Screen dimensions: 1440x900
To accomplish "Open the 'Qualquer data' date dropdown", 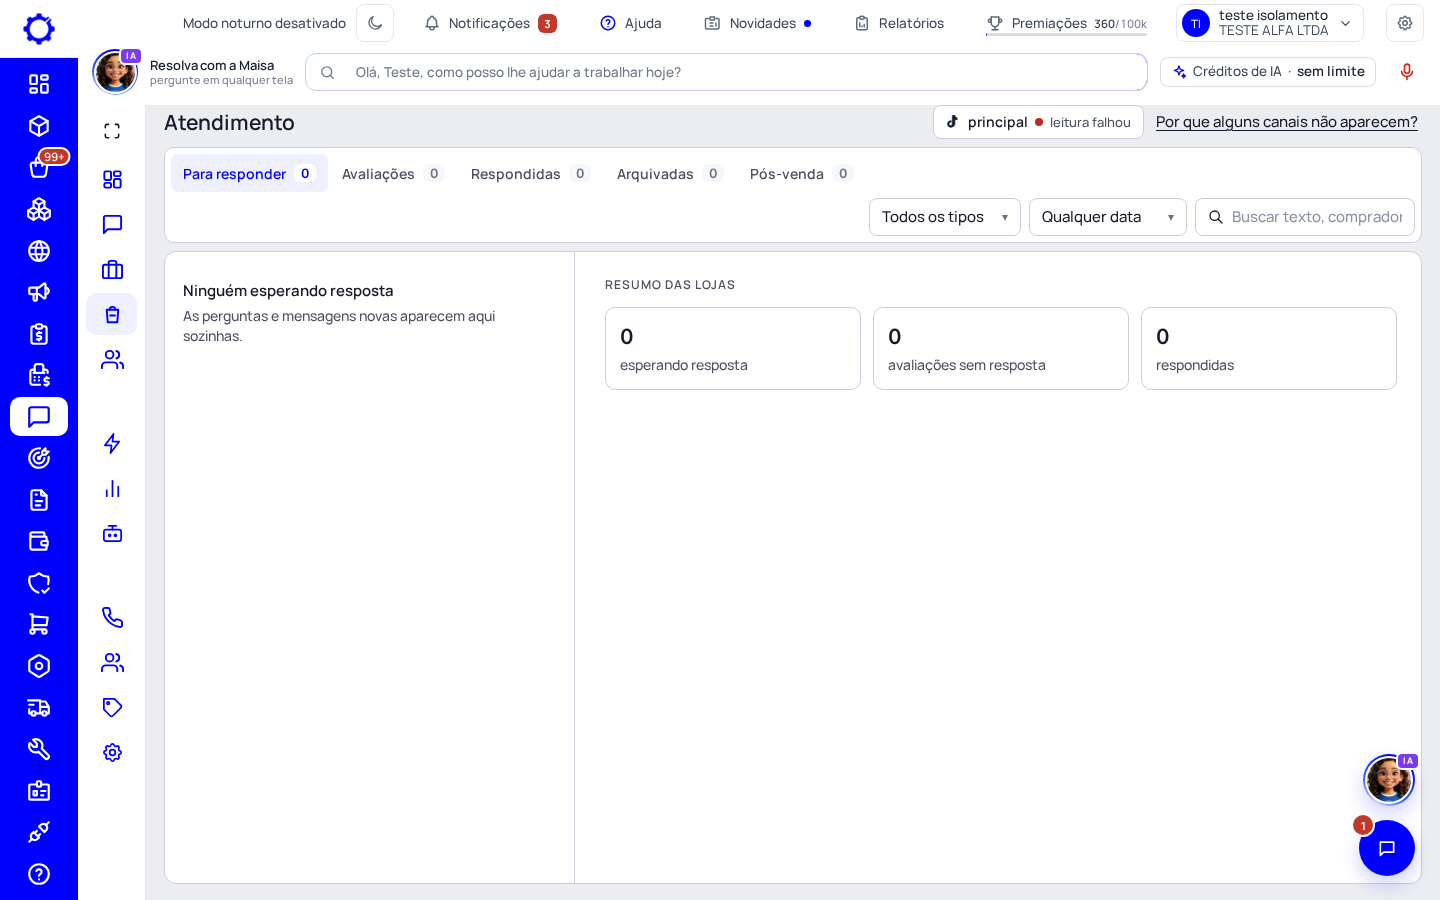I will point(1108,217).
